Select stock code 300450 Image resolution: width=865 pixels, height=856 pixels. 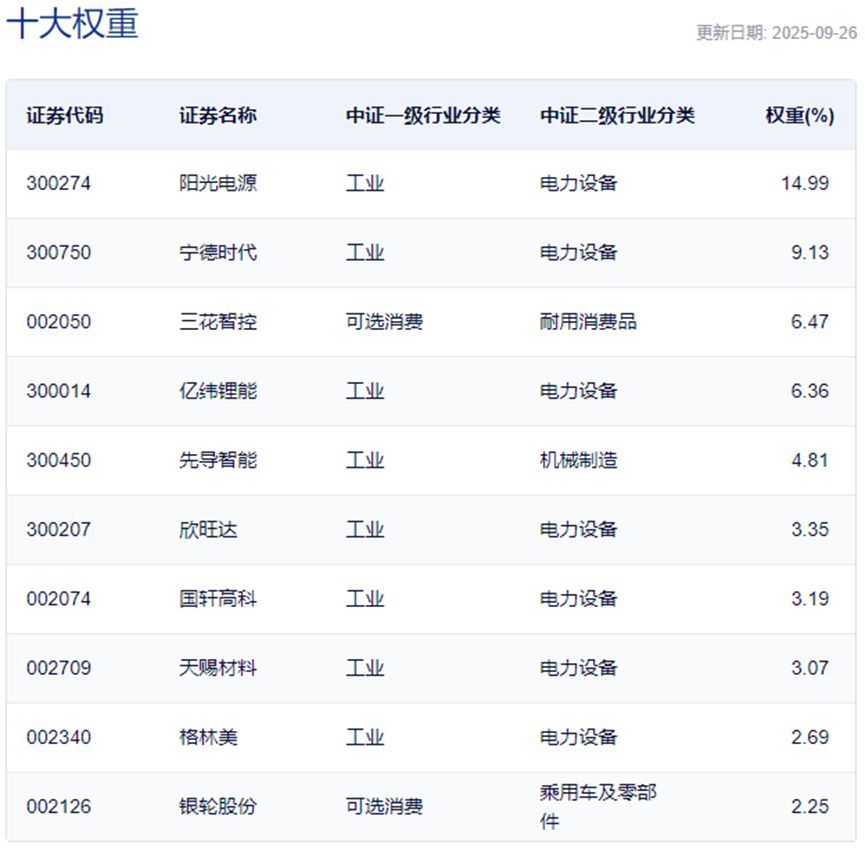pos(58,460)
